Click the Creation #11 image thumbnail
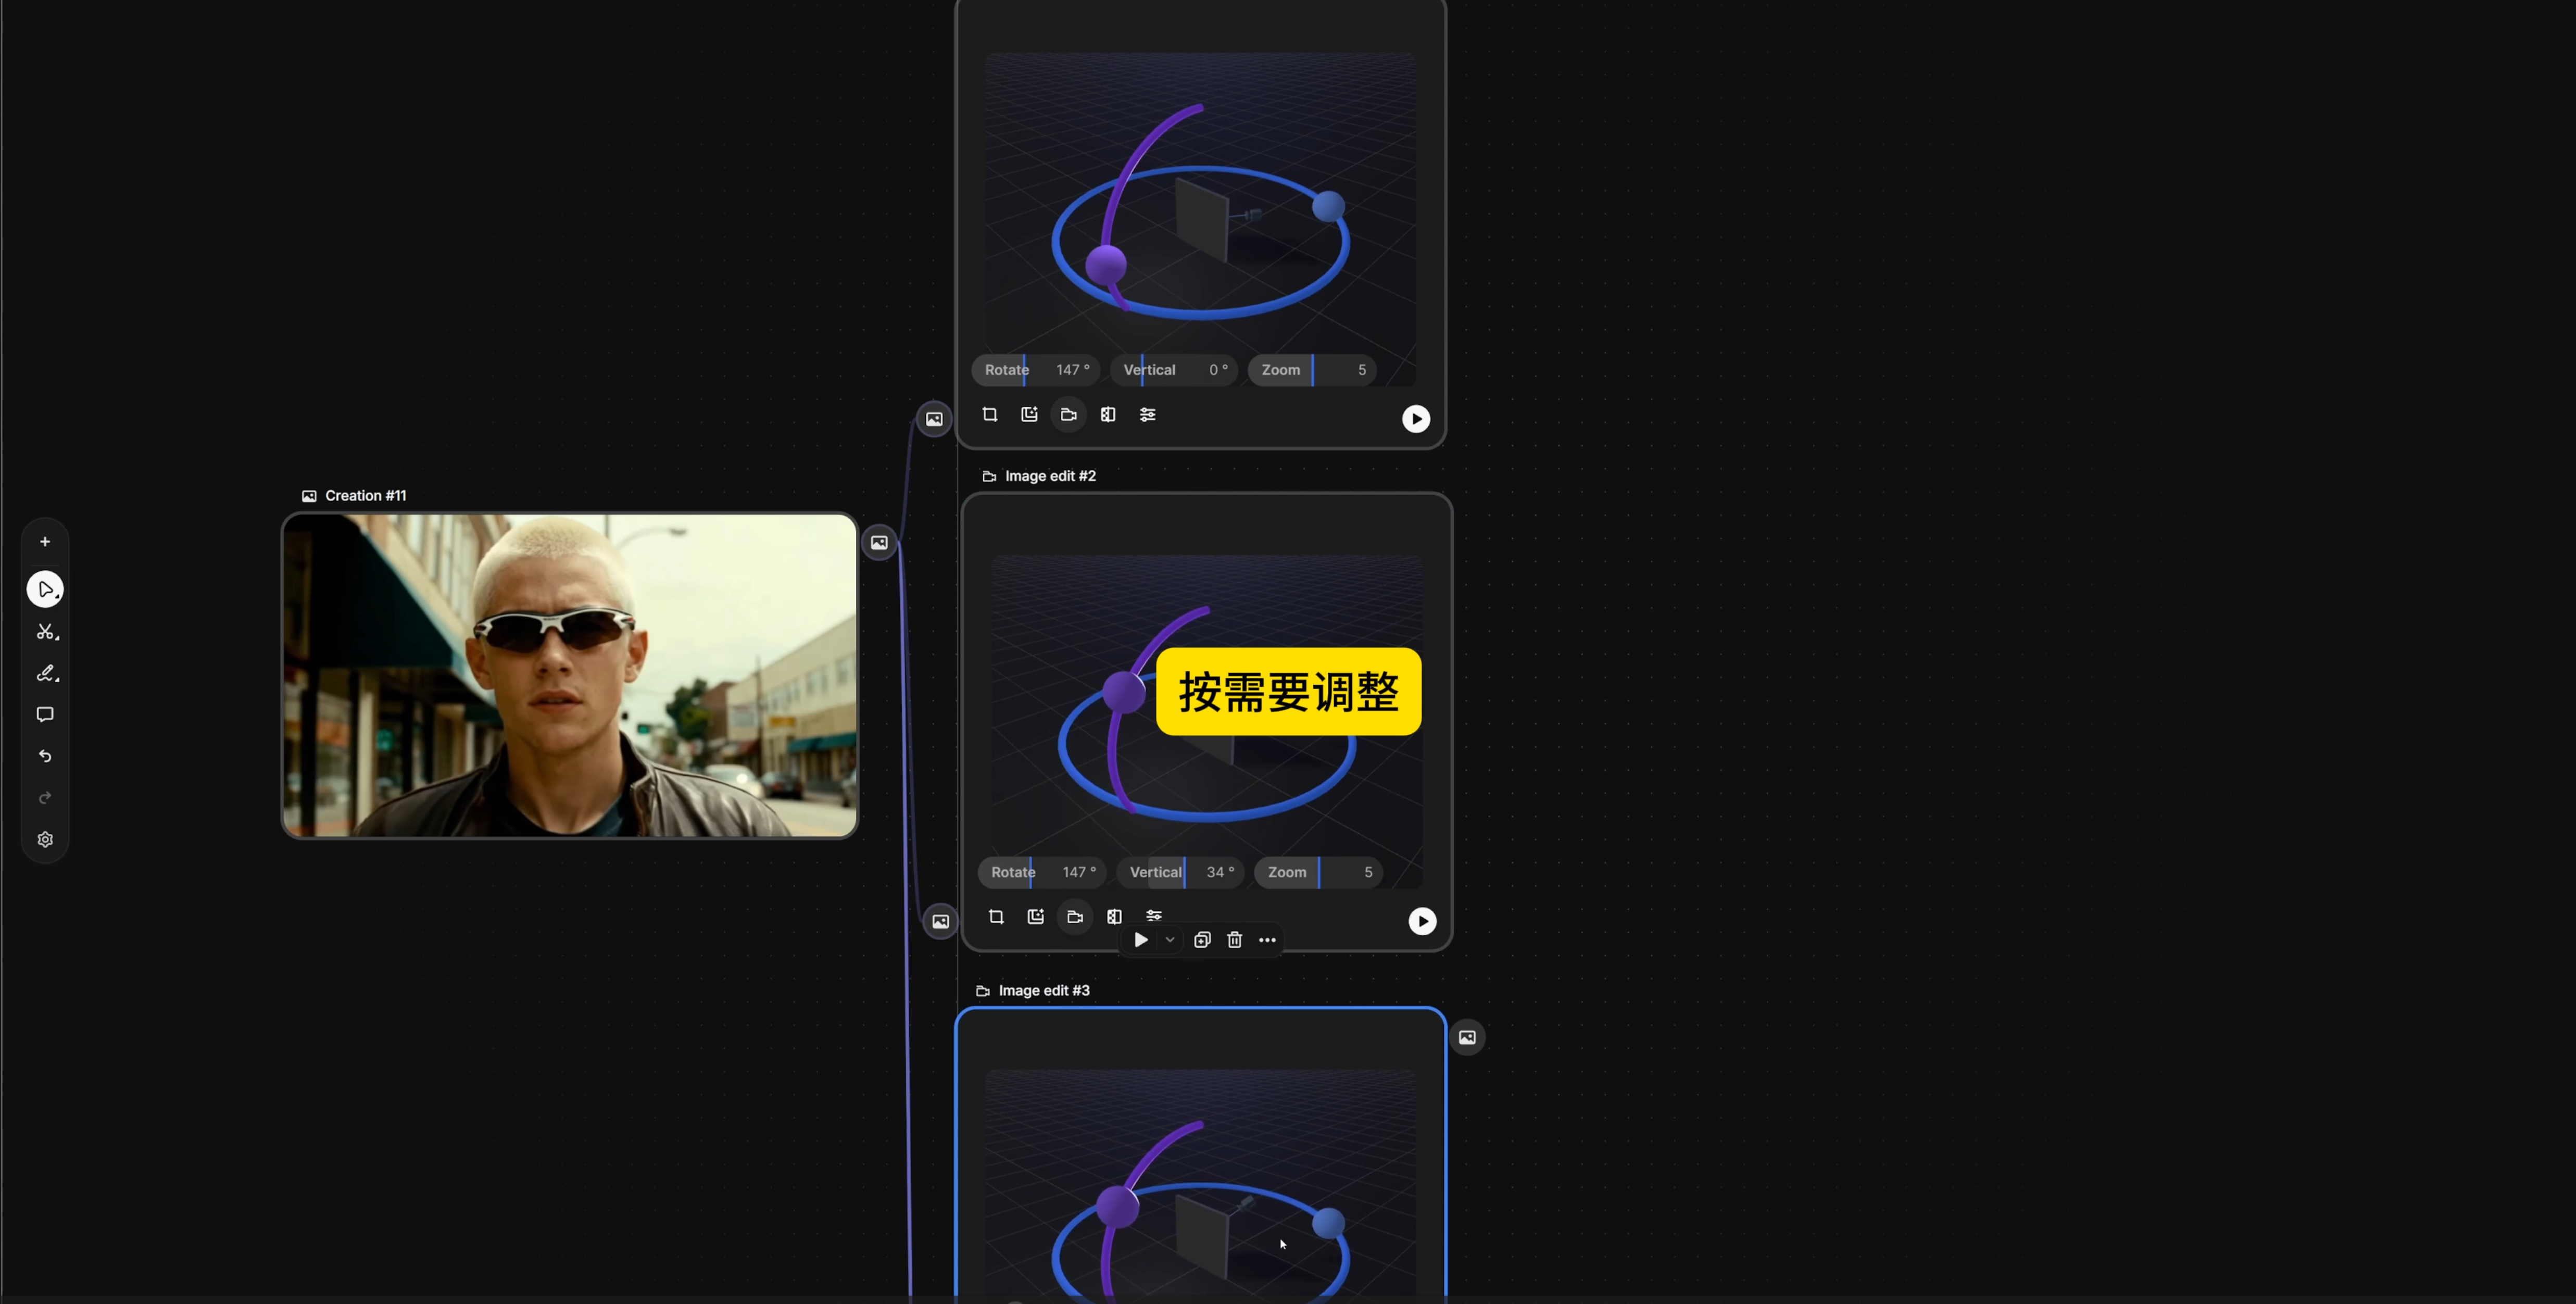Screen dimensions: 2576x1304 pyautogui.click(x=570, y=676)
